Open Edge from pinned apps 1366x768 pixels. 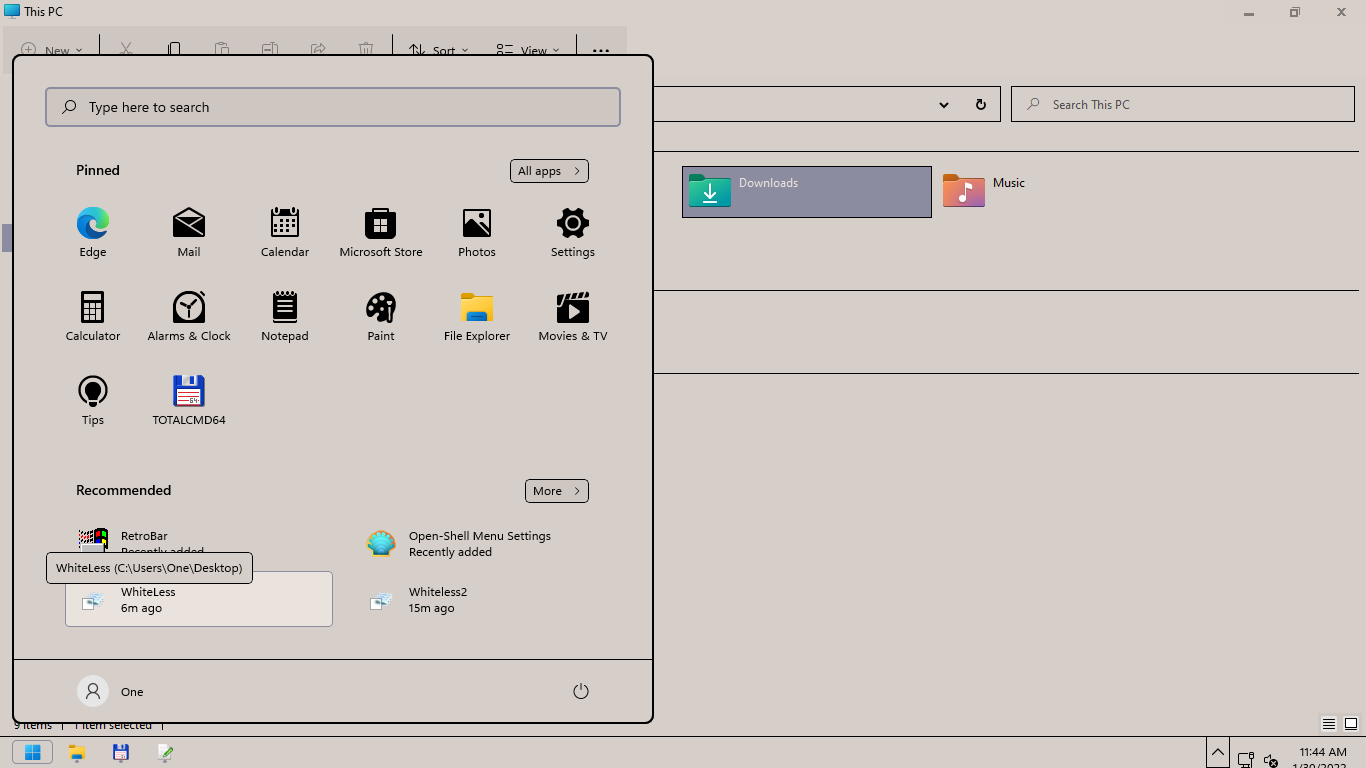pyautogui.click(x=93, y=224)
